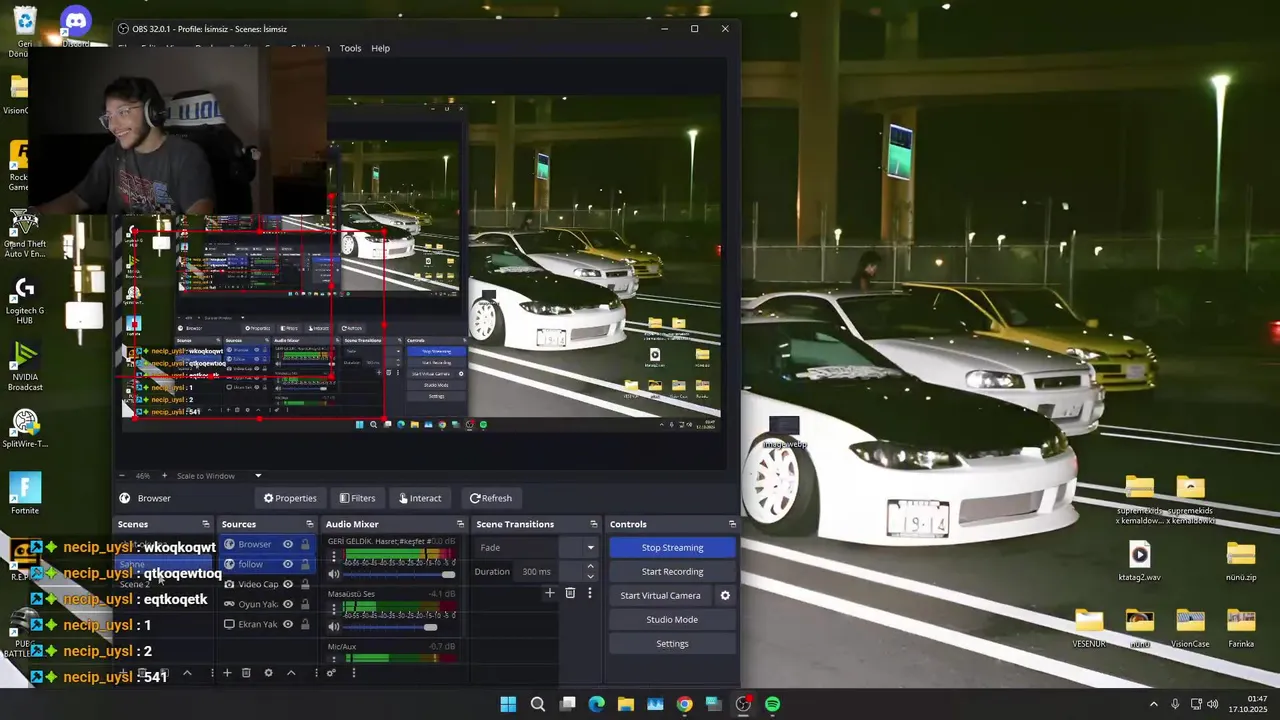Hide the Oyun Yak source eye icon
The height and width of the screenshot is (720, 1280).
point(288,604)
